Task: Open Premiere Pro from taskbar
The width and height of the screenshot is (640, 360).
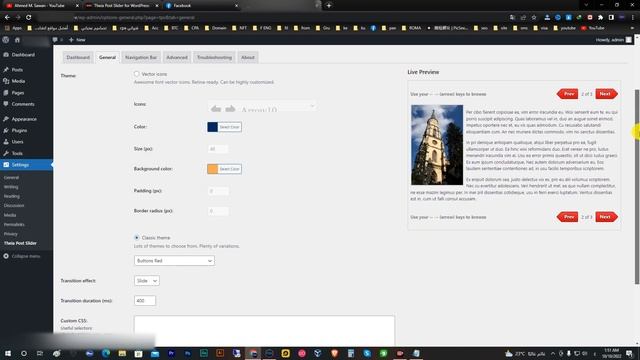Action: point(171,353)
